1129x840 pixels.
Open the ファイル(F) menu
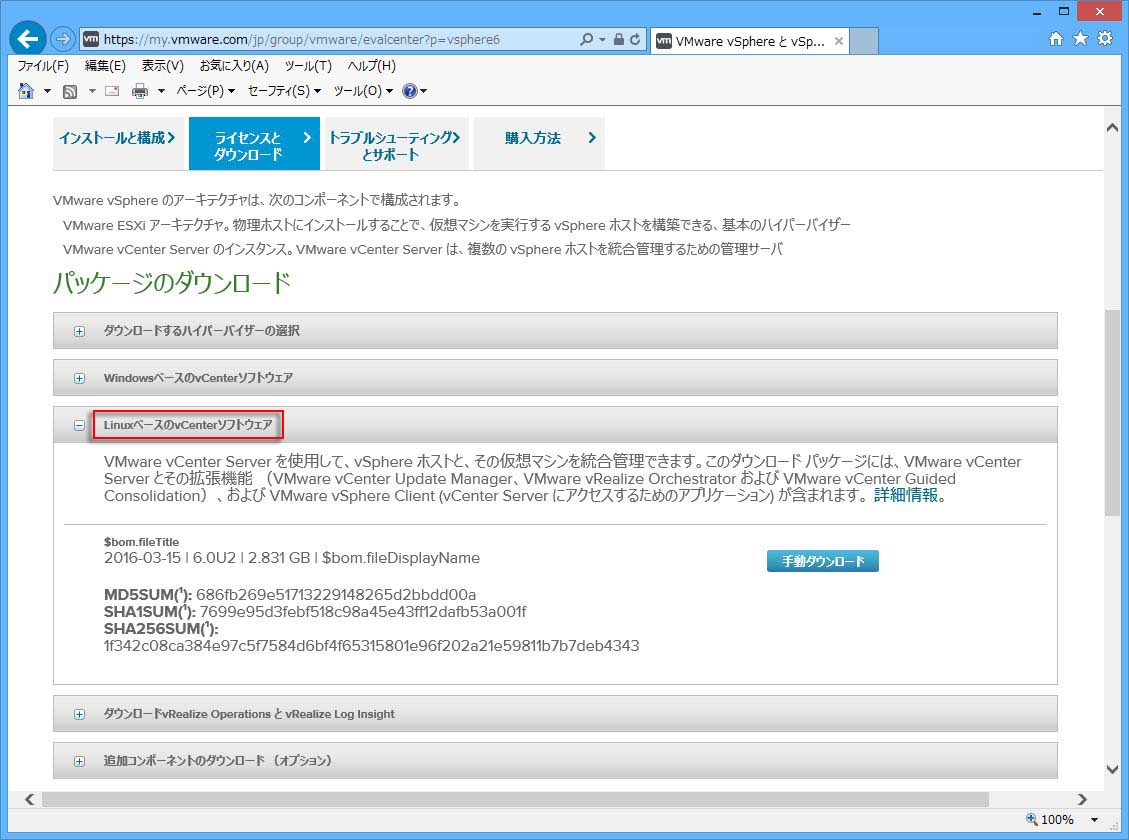pos(43,66)
